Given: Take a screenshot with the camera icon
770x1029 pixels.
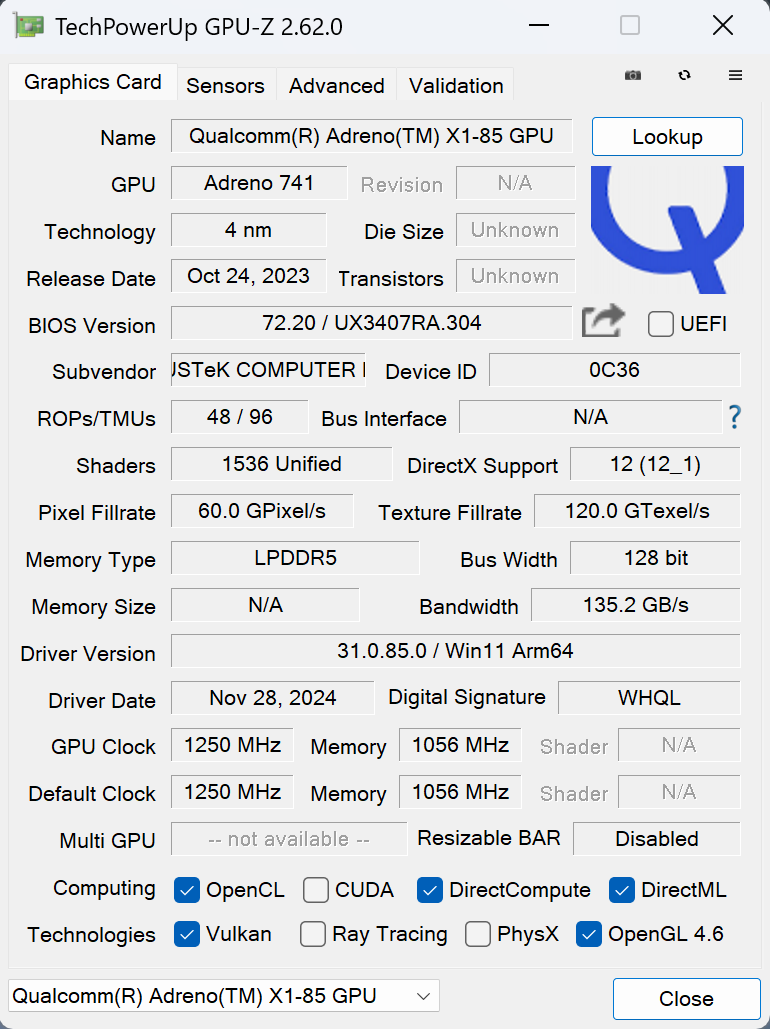Looking at the screenshot, I should click(633, 75).
